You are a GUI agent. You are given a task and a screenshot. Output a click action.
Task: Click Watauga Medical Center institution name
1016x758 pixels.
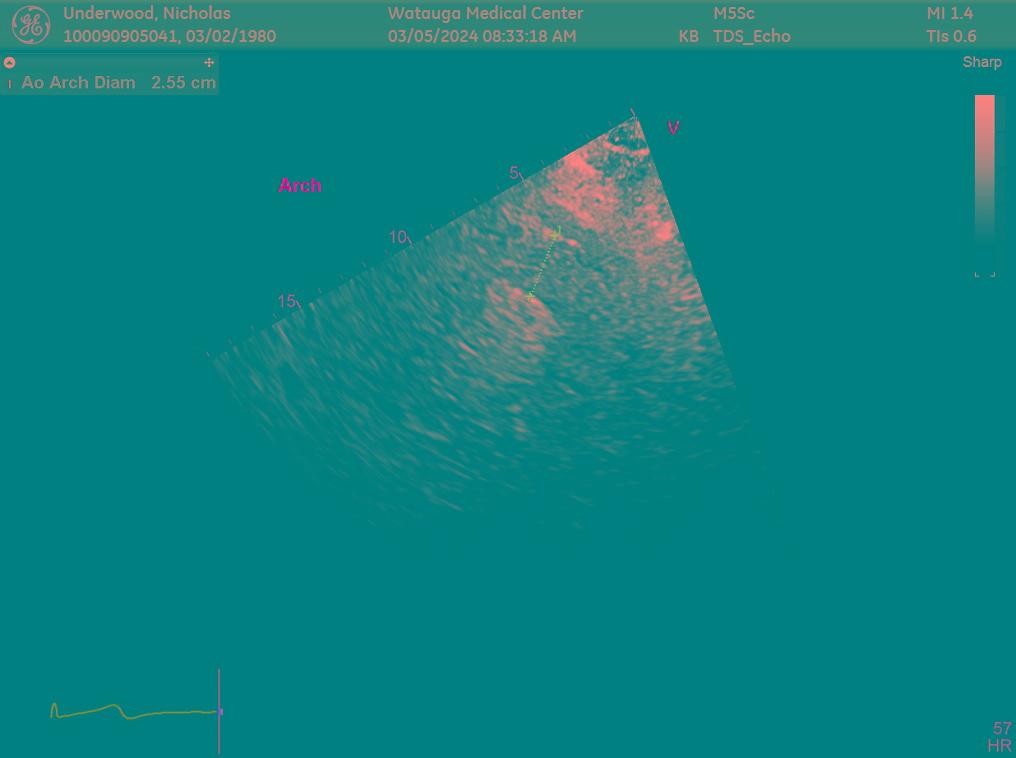485,14
